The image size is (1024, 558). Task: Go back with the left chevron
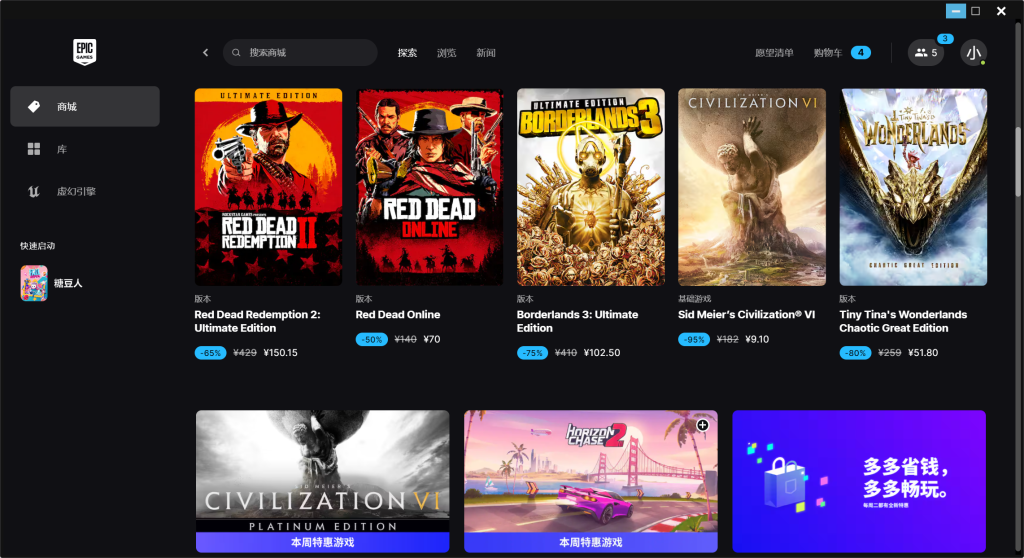point(206,52)
